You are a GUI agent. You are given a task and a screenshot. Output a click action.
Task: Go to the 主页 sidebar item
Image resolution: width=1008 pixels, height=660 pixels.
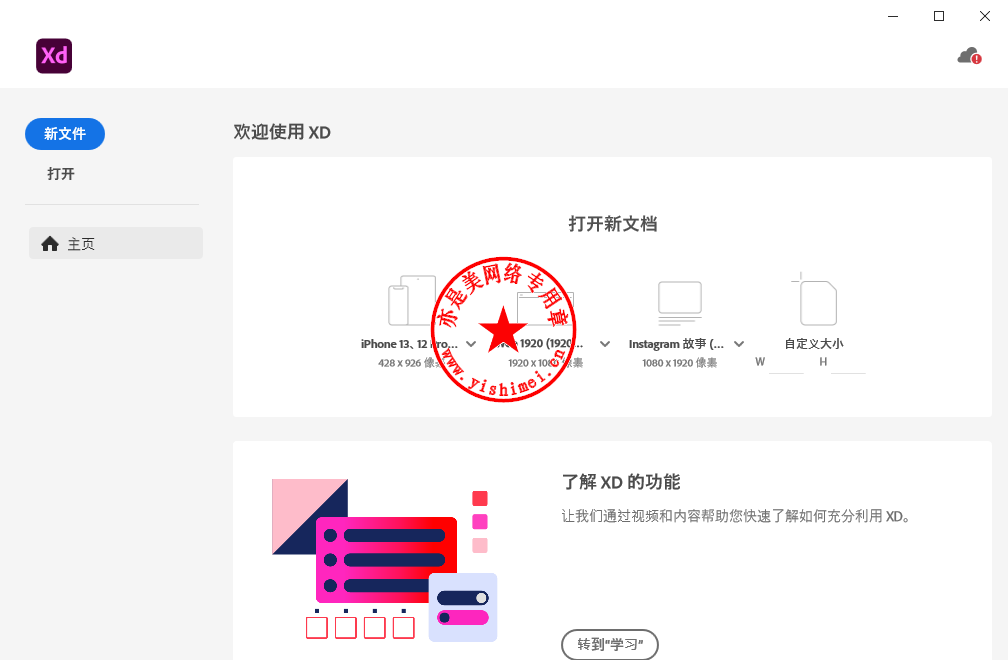(x=116, y=243)
